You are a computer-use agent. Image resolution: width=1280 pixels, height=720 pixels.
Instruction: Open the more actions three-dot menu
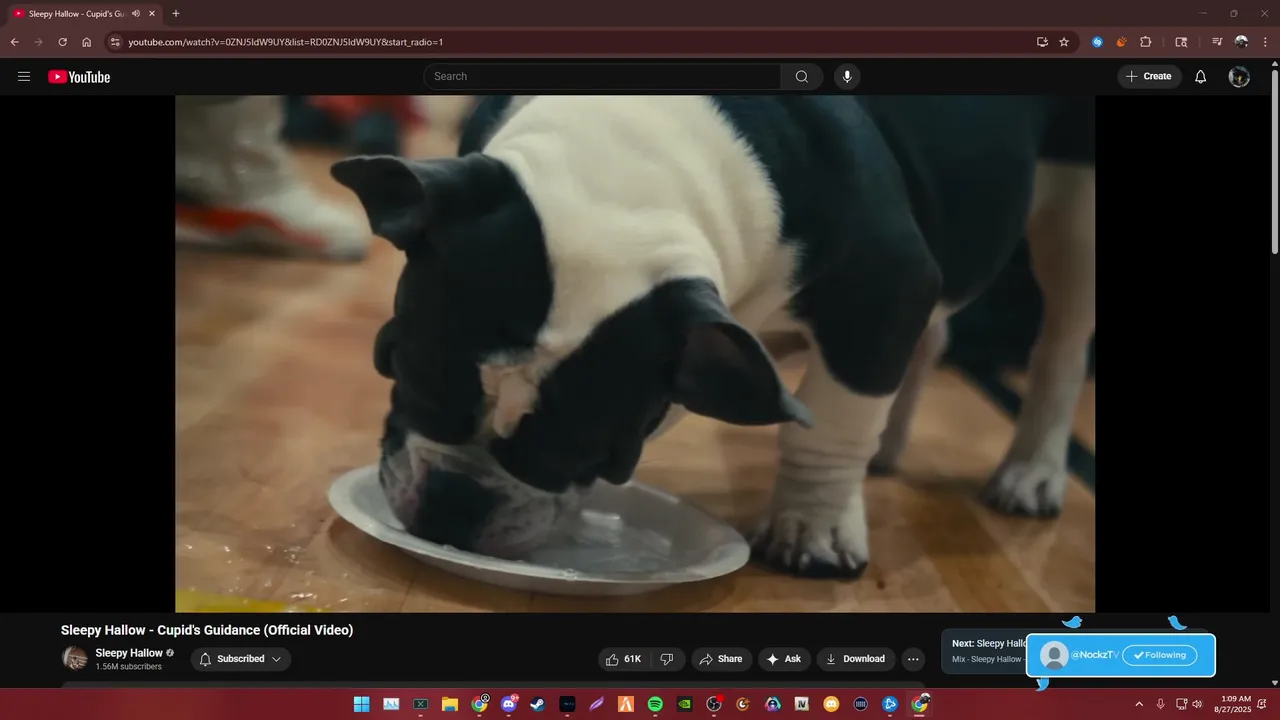(x=912, y=659)
